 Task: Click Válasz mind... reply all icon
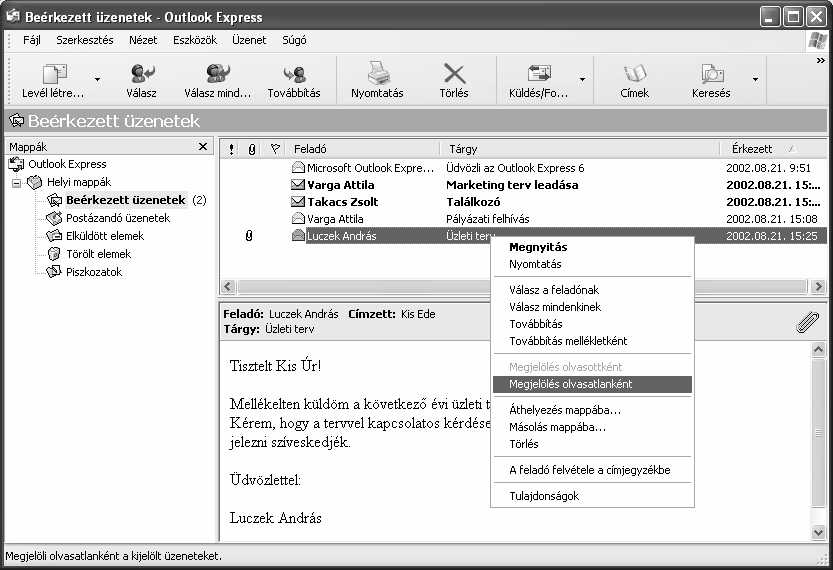coord(218,74)
